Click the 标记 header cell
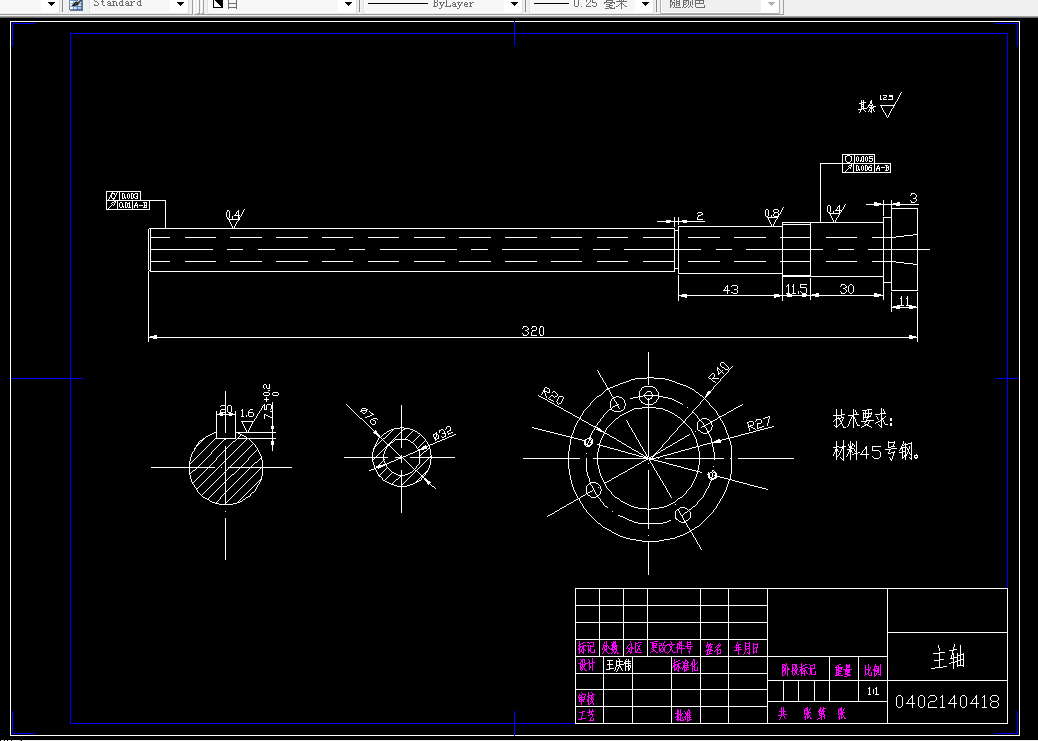 [x=587, y=648]
